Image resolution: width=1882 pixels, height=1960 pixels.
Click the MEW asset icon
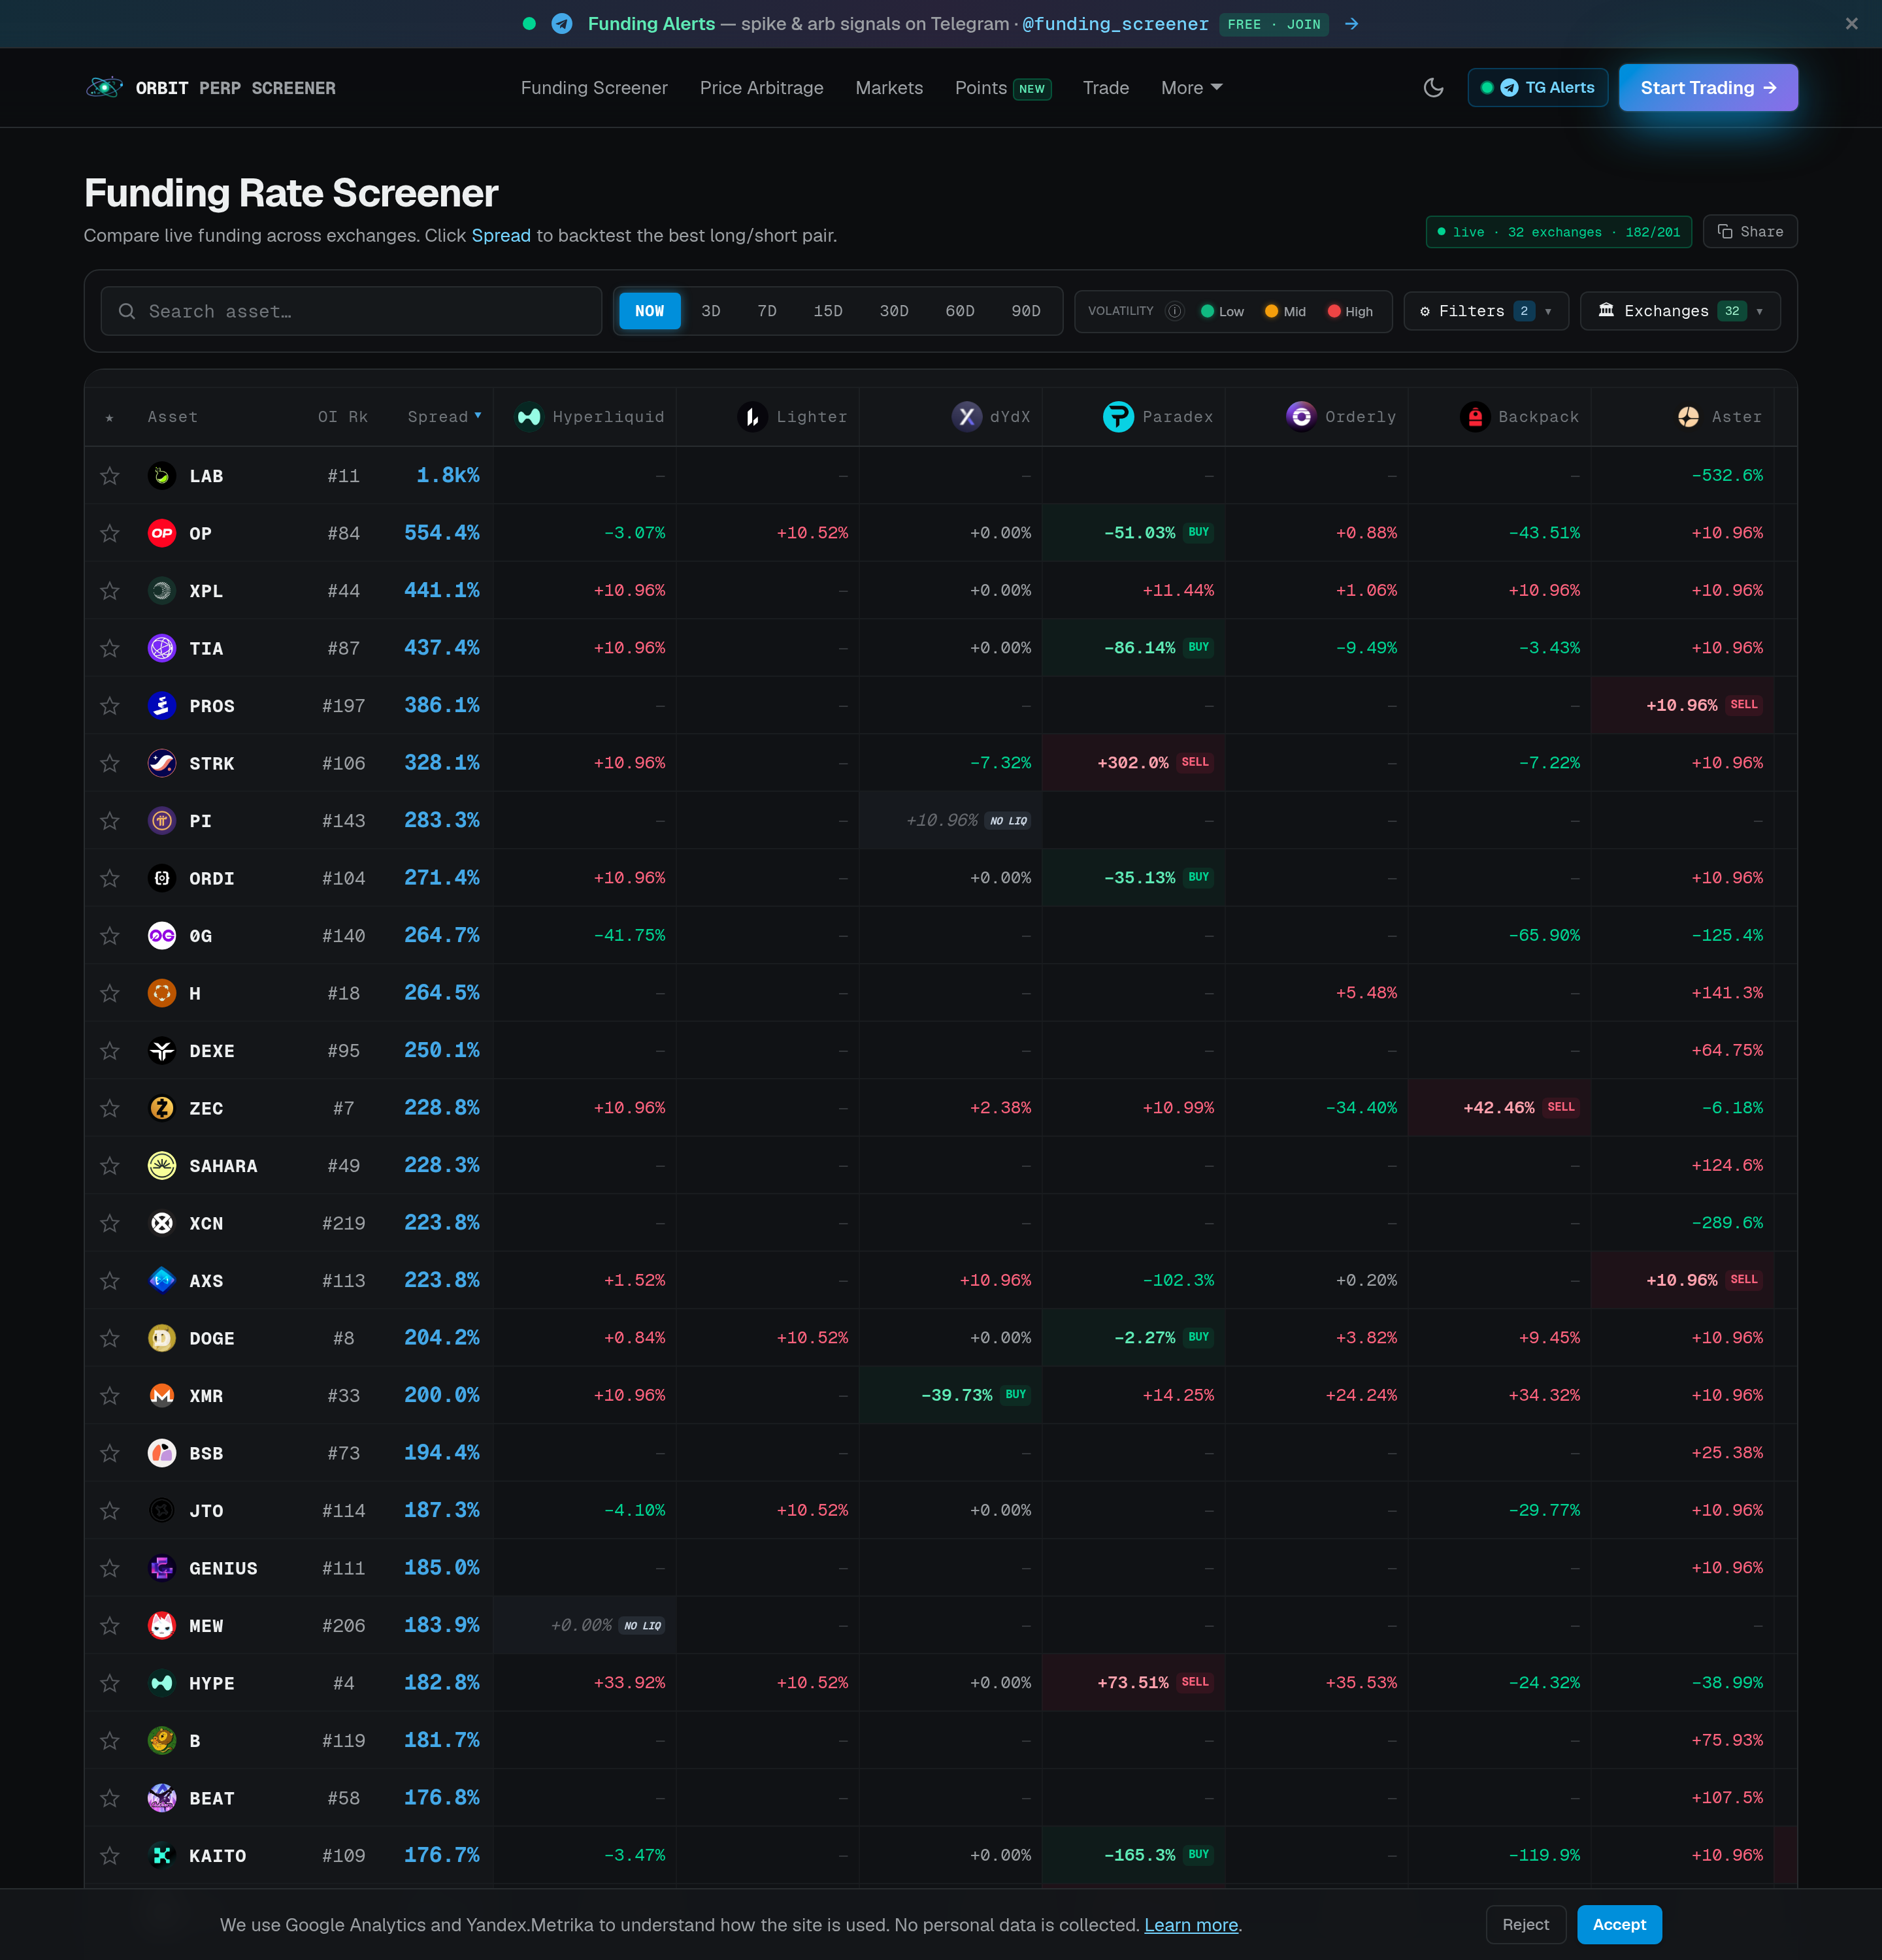pos(162,1625)
